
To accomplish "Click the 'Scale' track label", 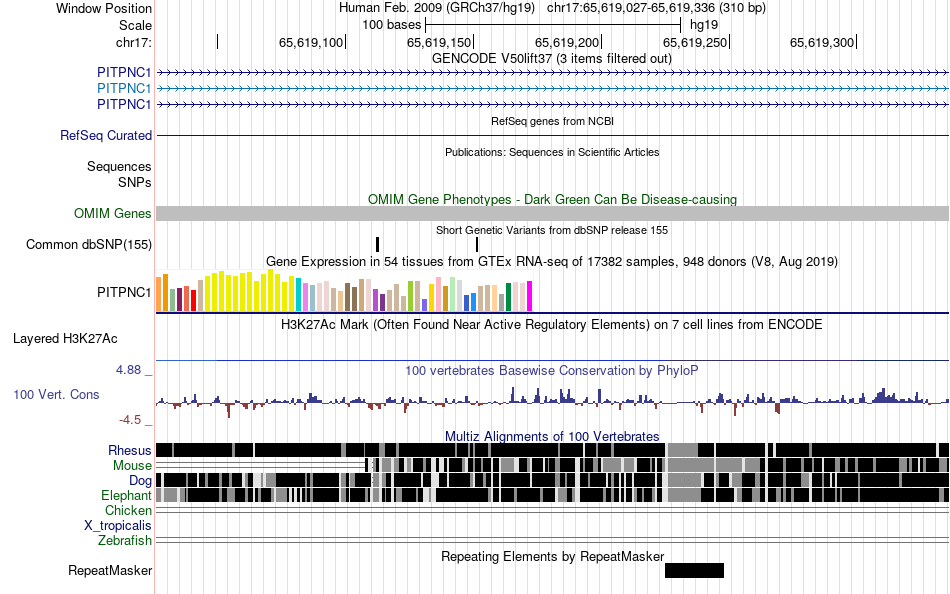I will (x=135, y=25).
